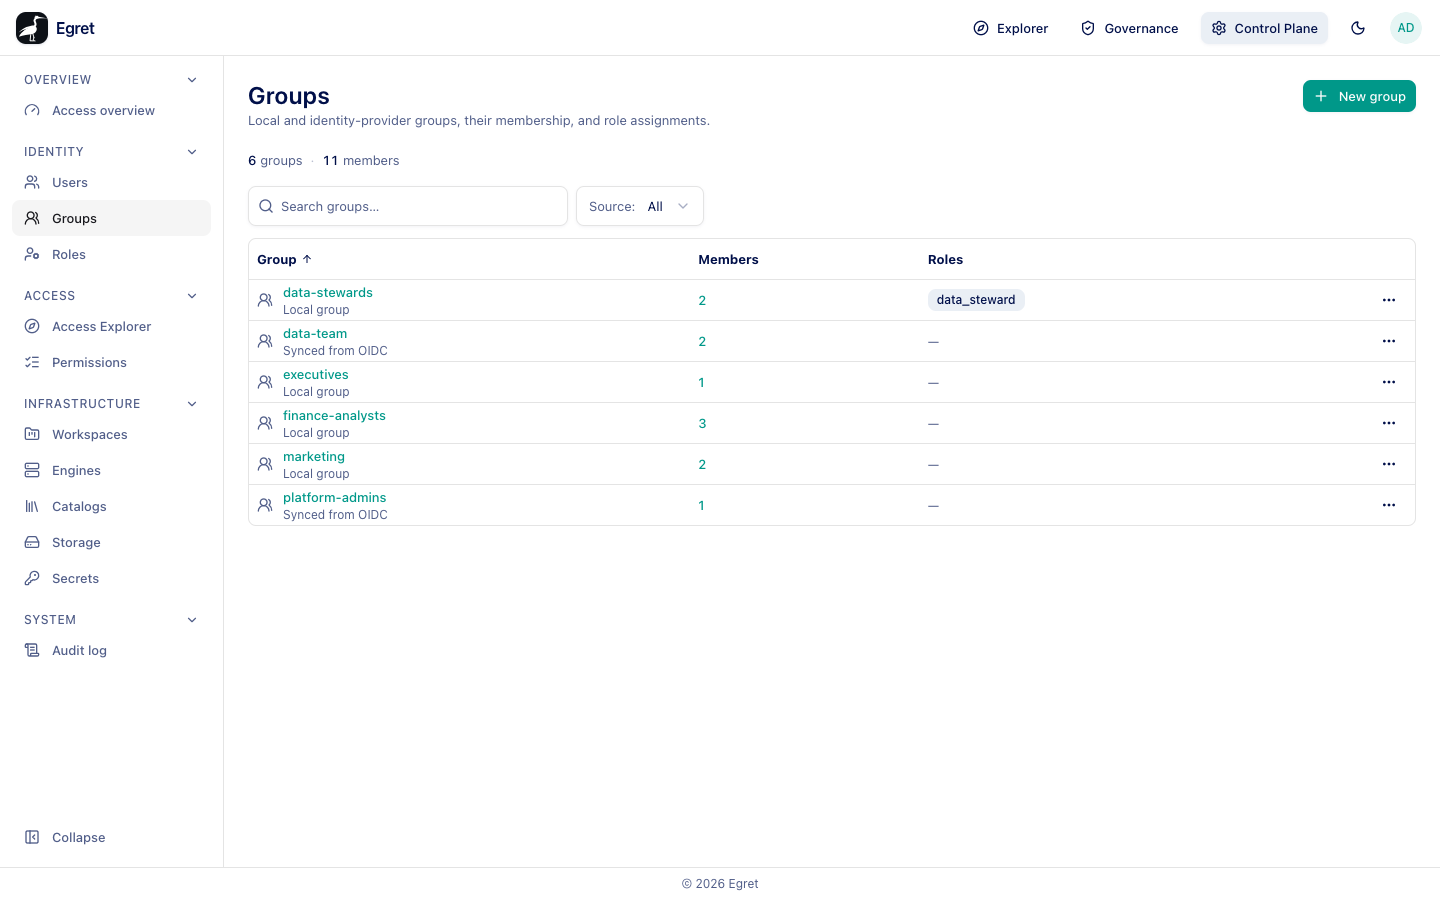Collapse the Infrastructure sidebar section
This screenshot has height=900, width=1440.
192,404
